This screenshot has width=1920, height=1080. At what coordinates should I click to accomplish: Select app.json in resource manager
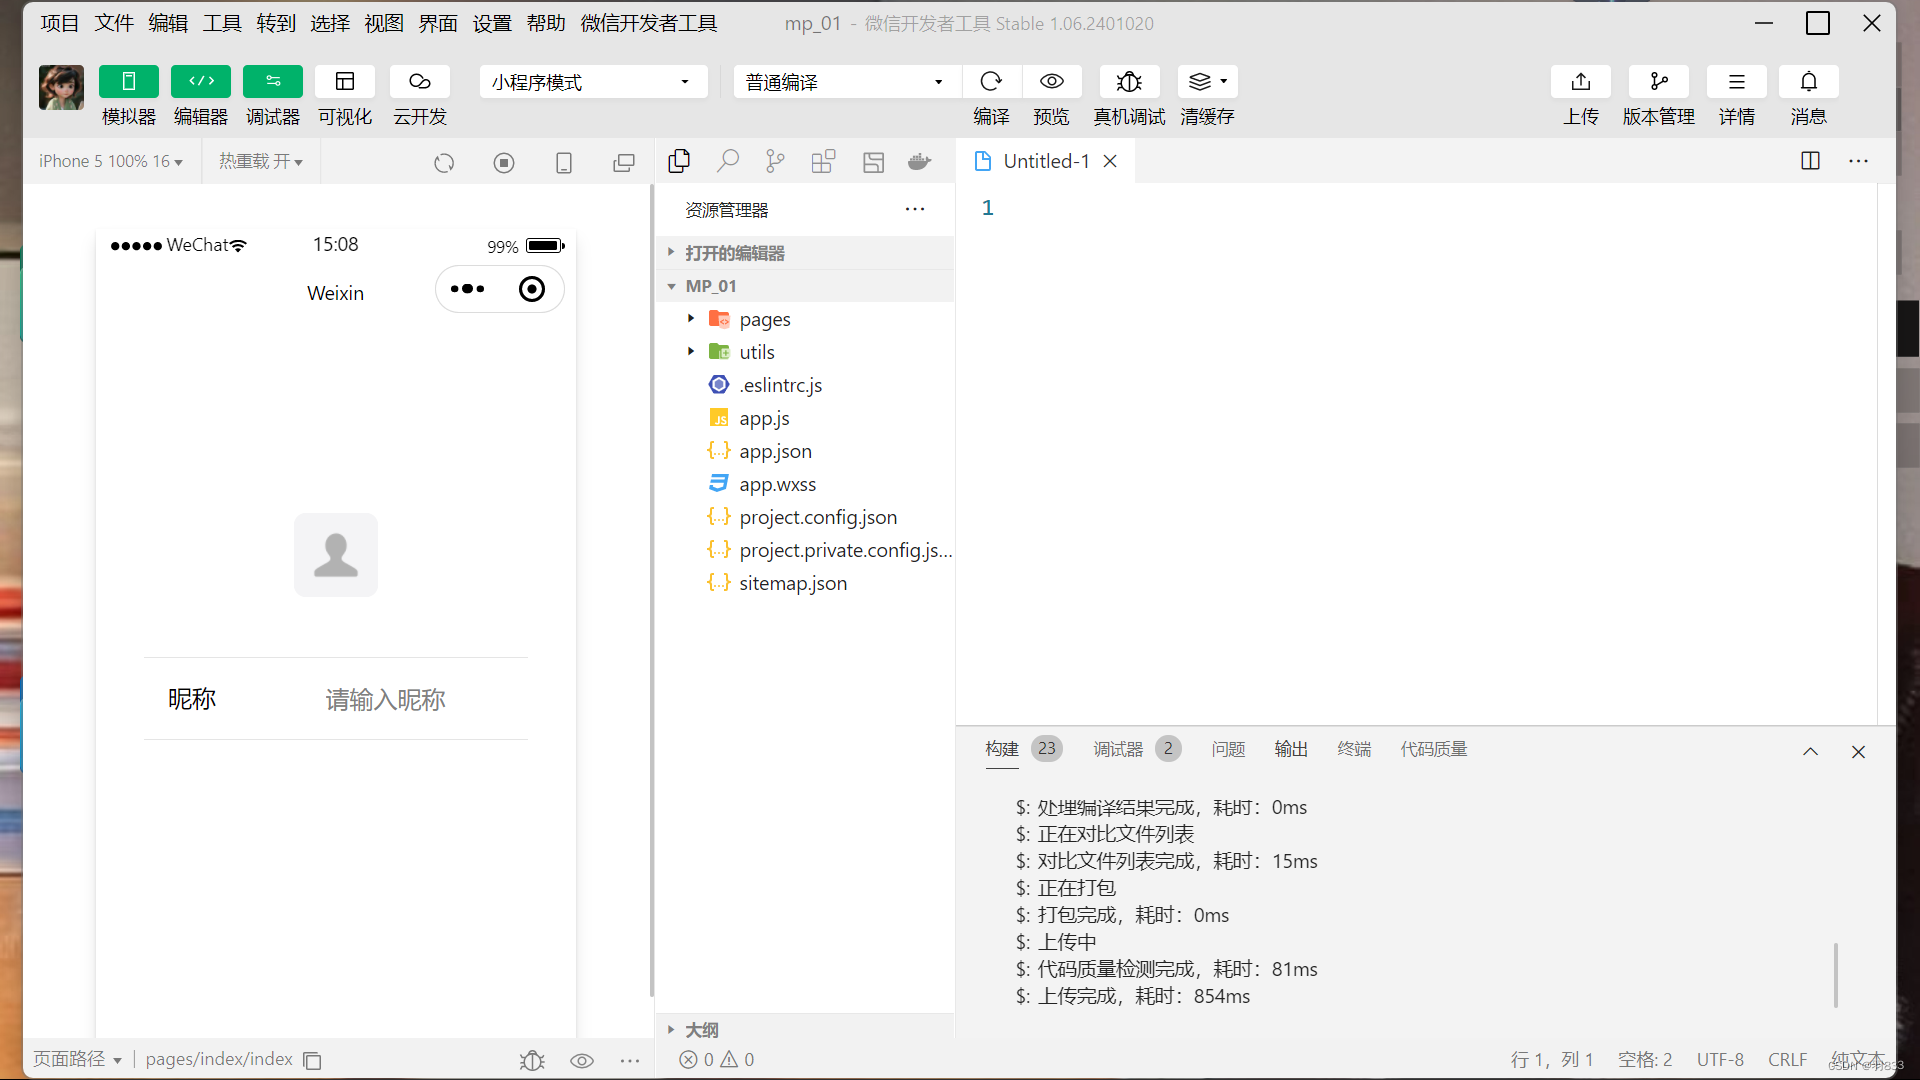[775, 451]
